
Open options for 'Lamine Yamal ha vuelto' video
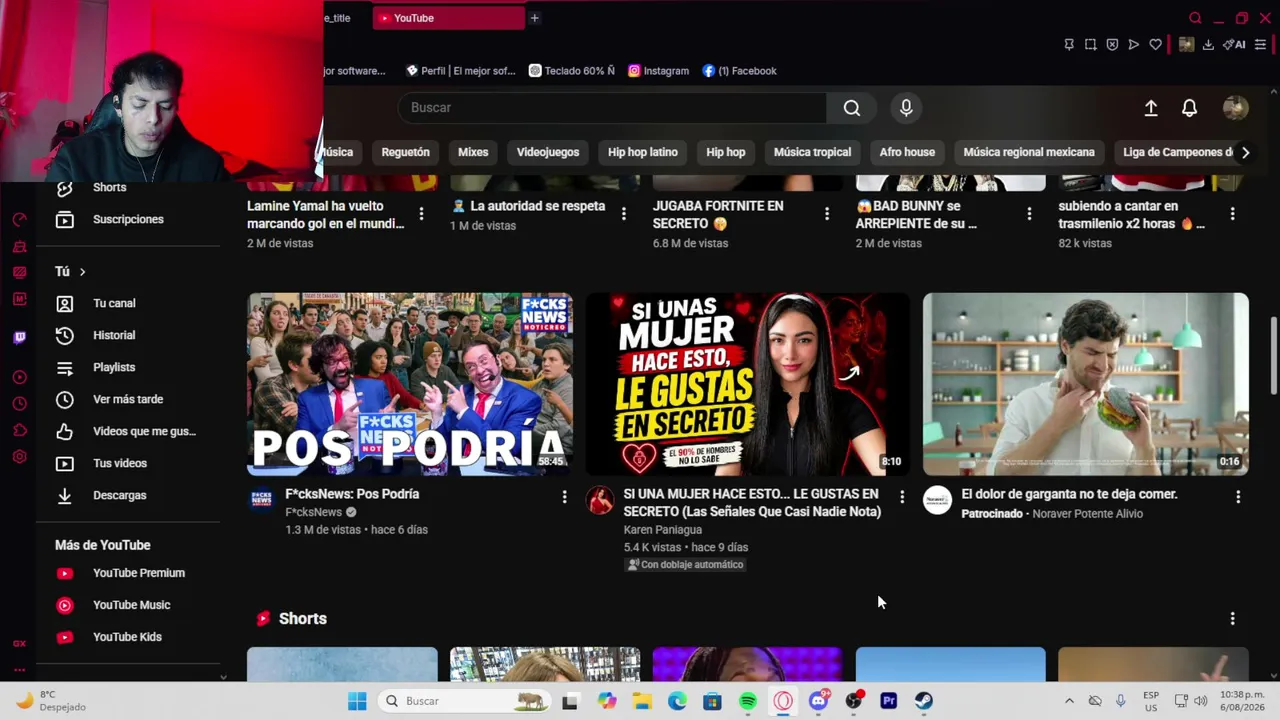coord(421,214)
